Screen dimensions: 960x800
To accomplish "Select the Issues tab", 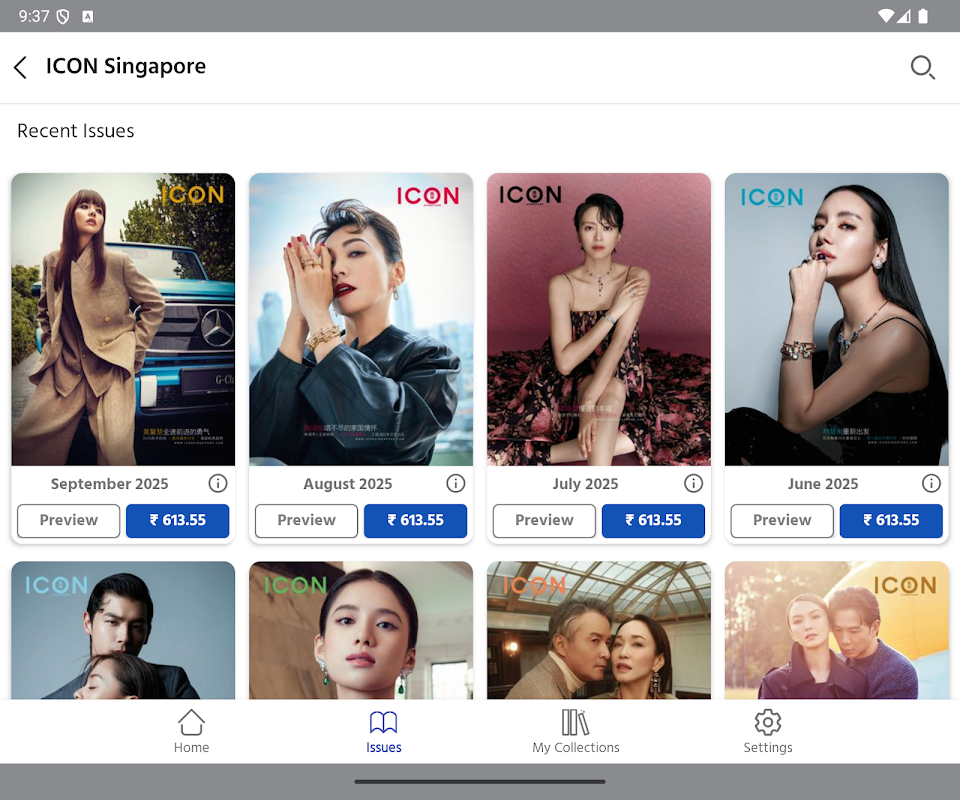I will [384, 731].
